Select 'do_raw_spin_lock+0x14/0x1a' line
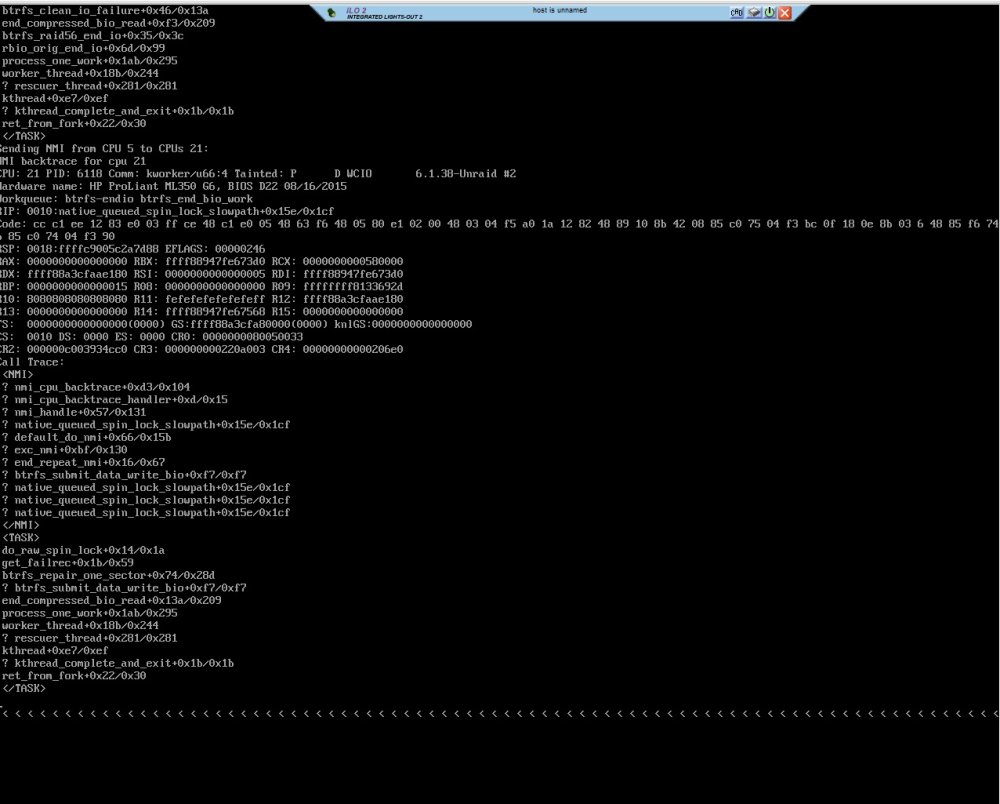 84,550
